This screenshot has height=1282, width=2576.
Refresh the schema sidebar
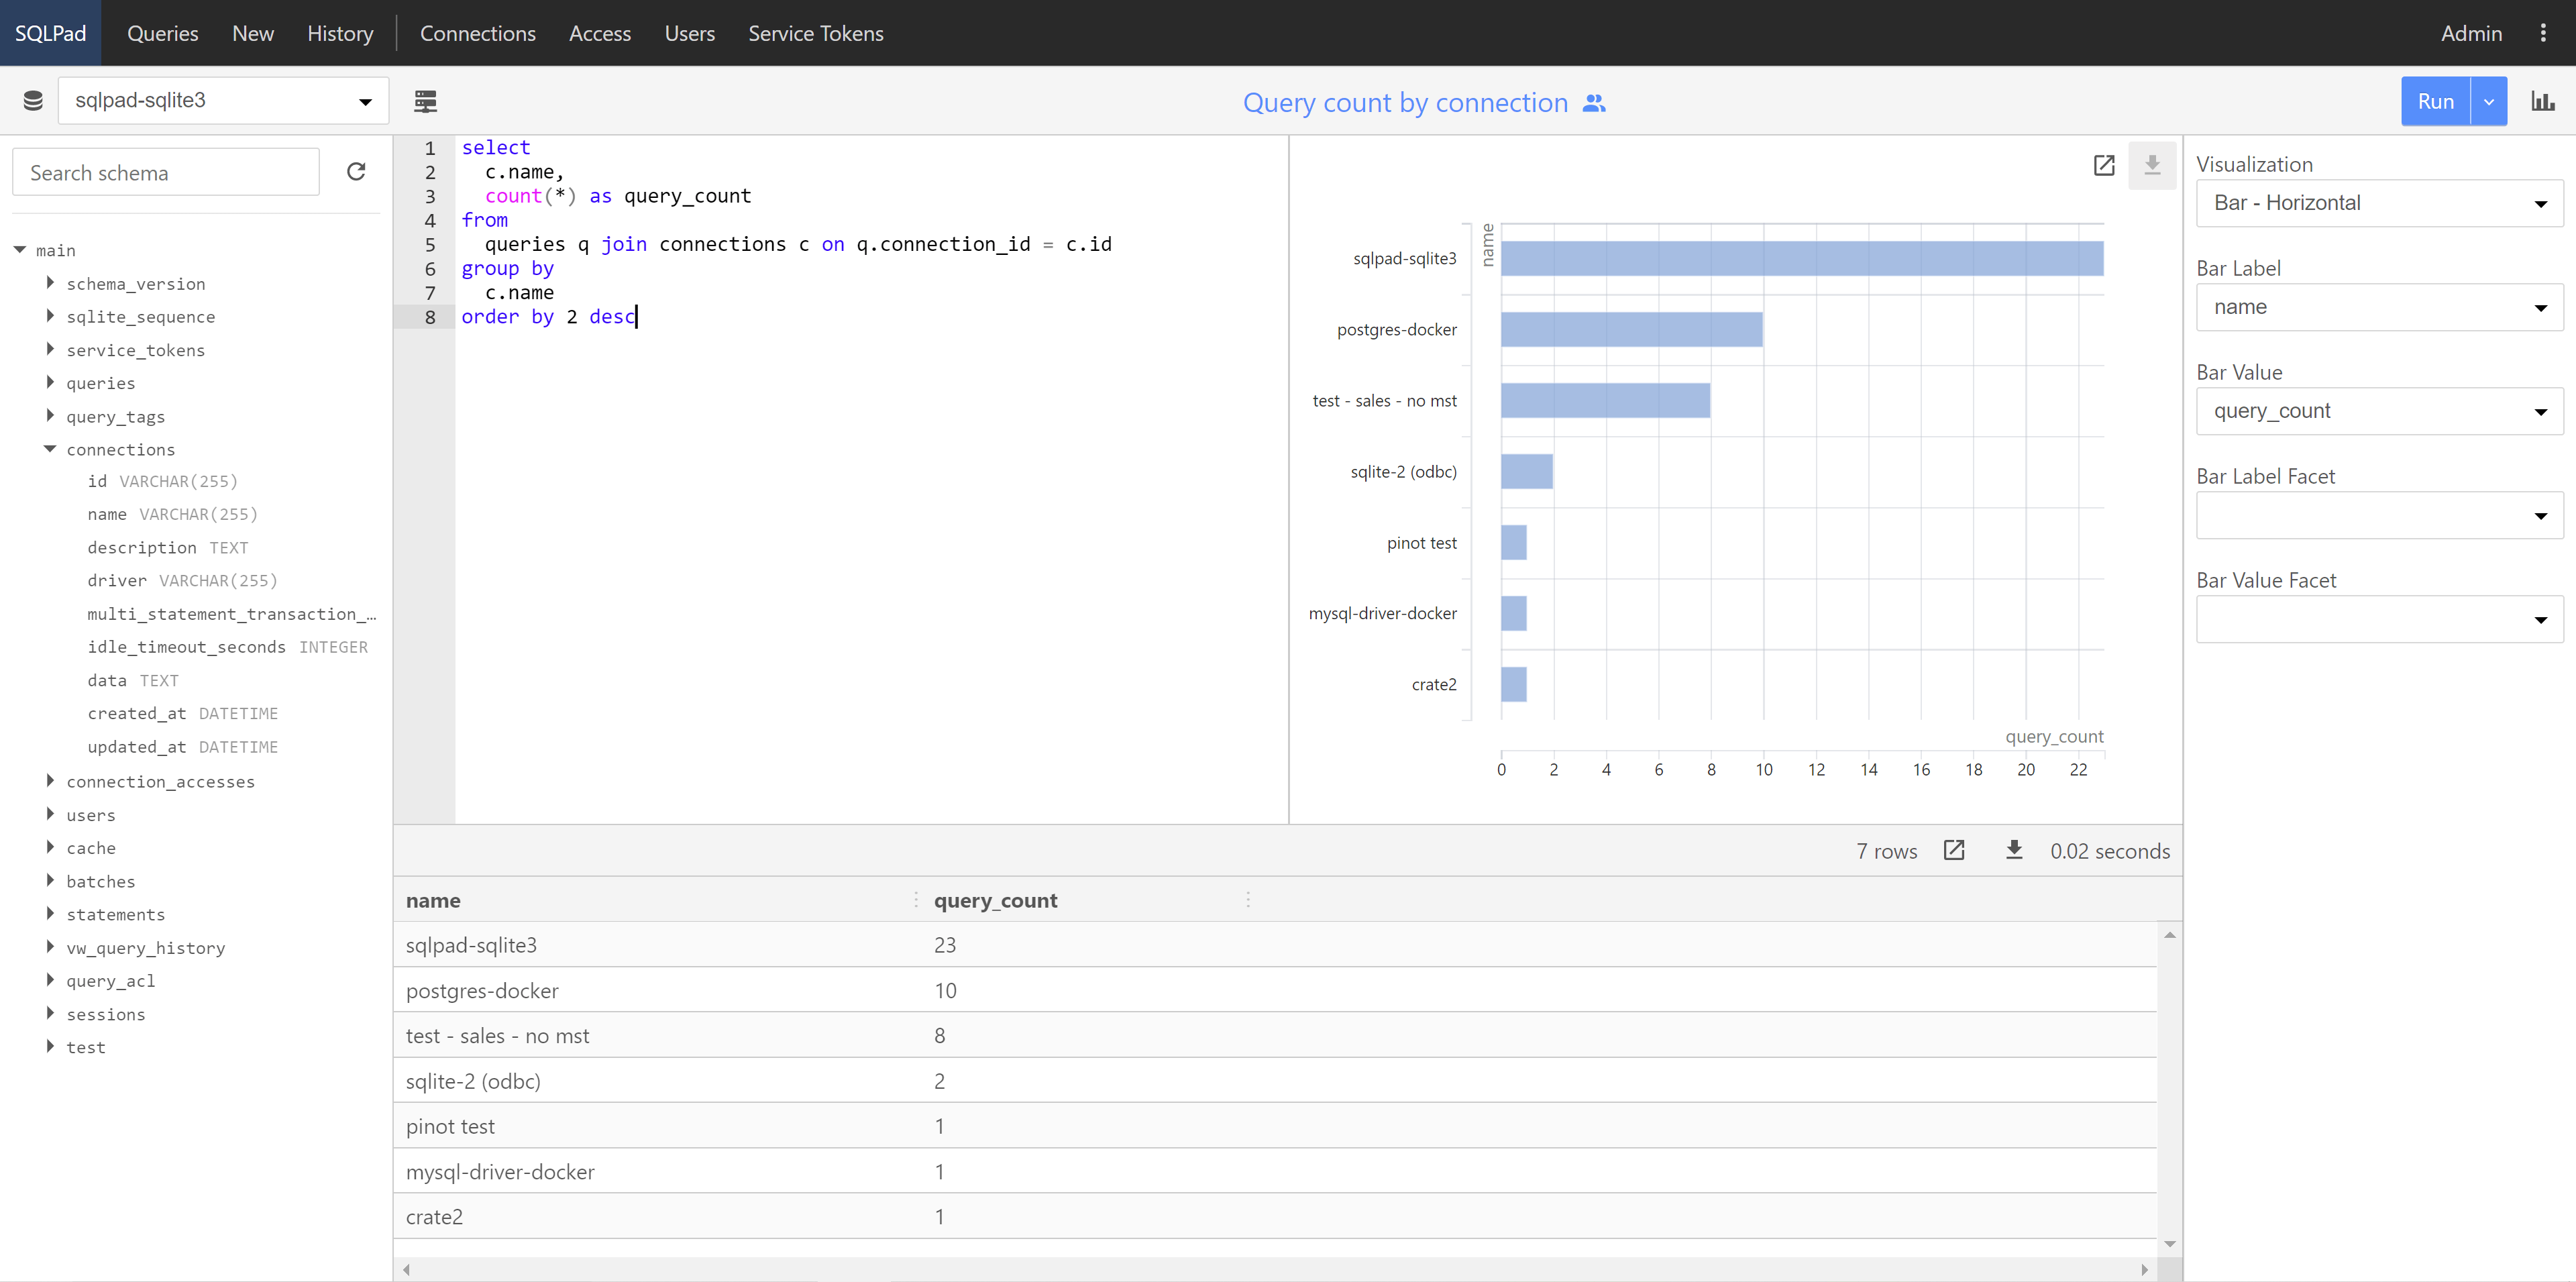[357, 171]
